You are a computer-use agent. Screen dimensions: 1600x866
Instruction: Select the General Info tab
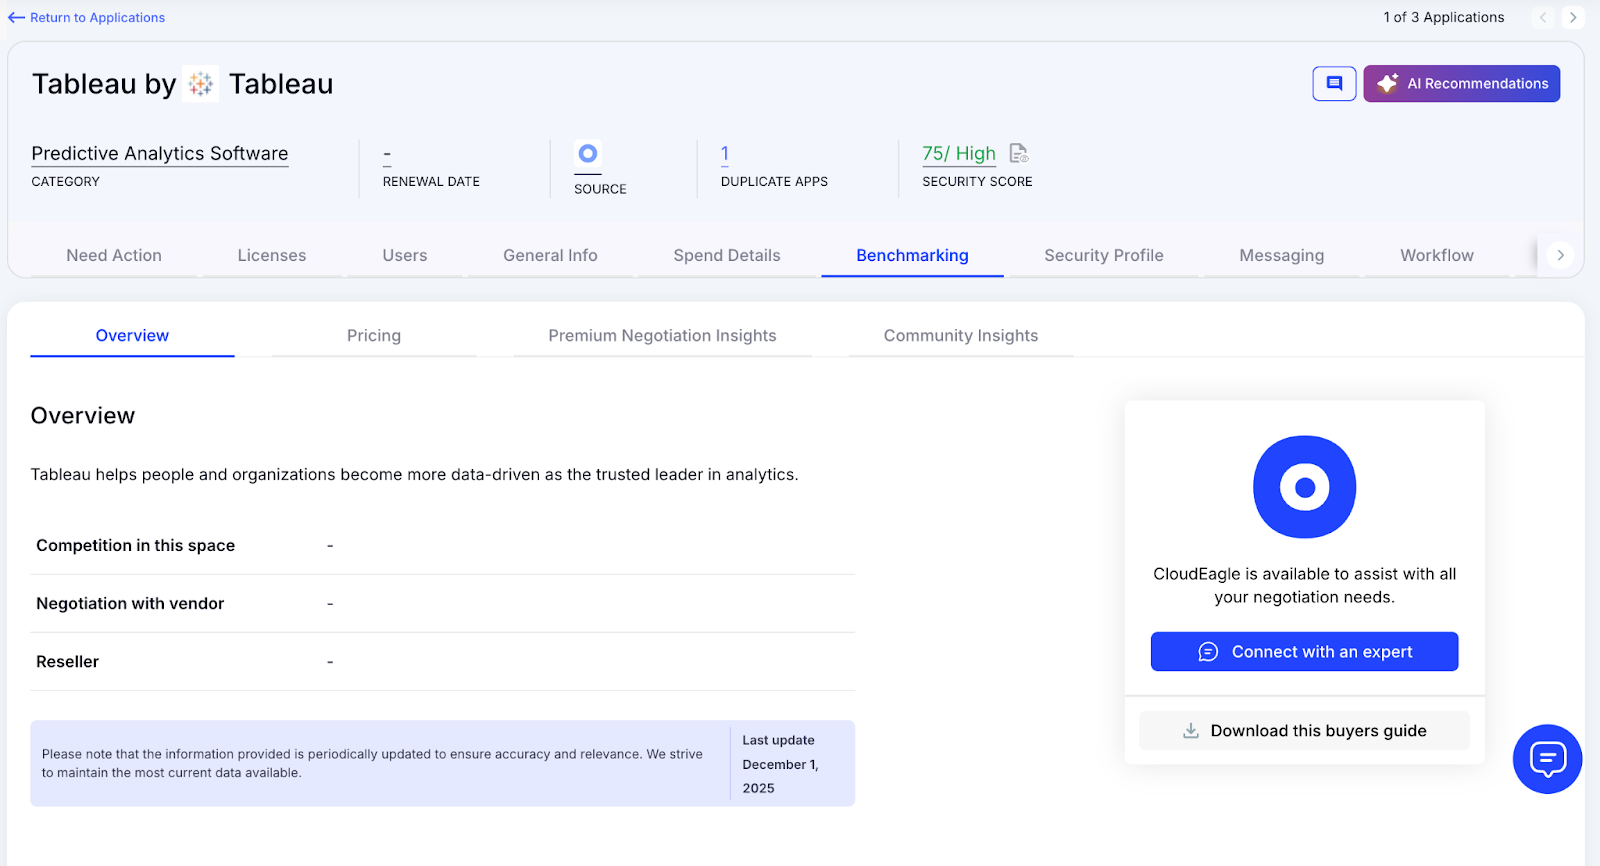pyautogui.click(x=550, y=255)
